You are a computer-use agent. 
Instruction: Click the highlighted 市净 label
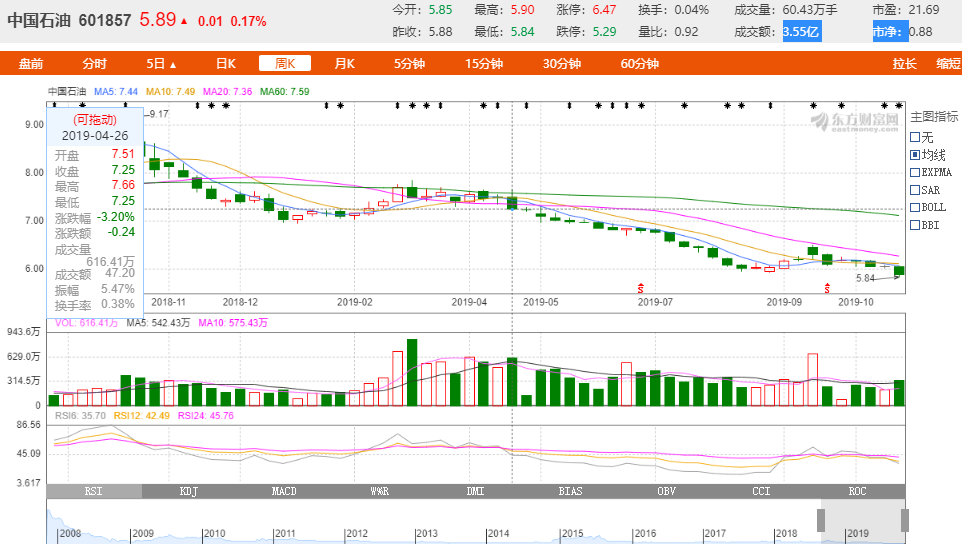890,31
